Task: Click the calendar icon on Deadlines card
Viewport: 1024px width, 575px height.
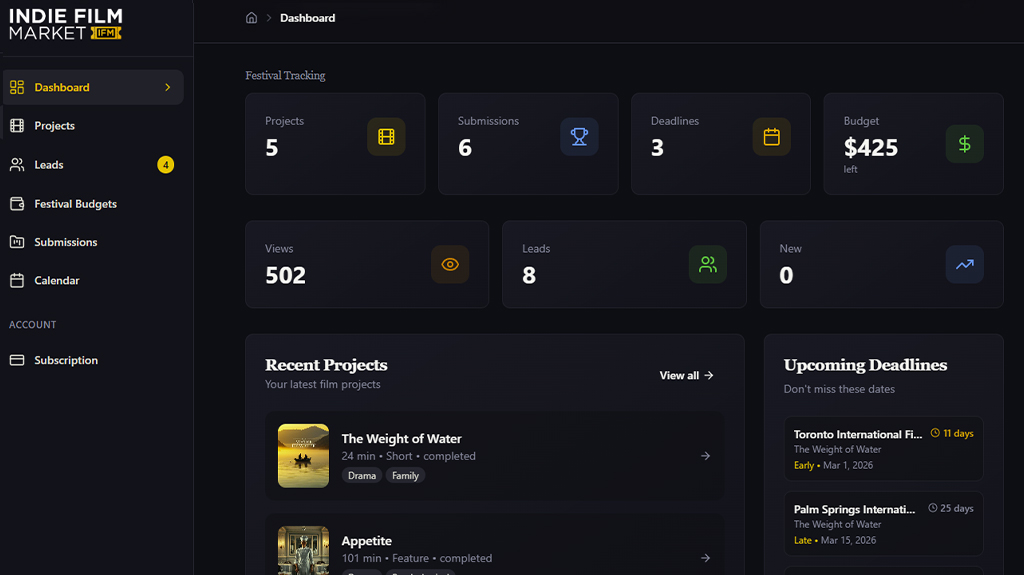Action: click(x=771, y=137)
